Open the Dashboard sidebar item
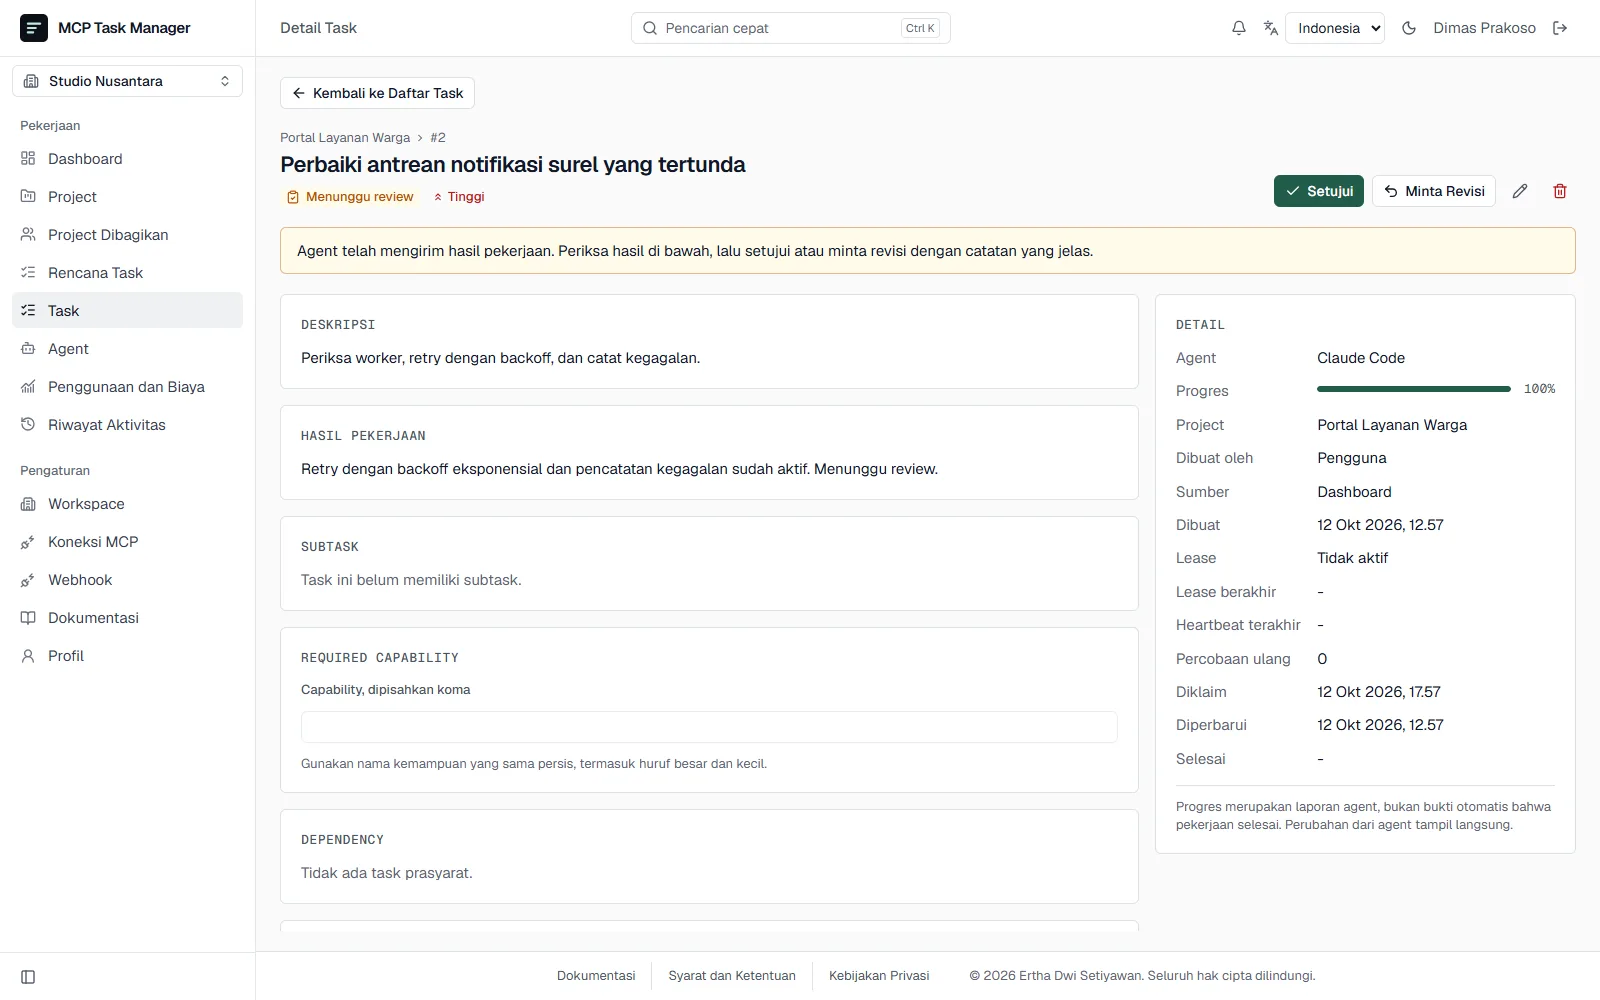The height and width of the screenshot is (1000, 1600). click(127, 159)
